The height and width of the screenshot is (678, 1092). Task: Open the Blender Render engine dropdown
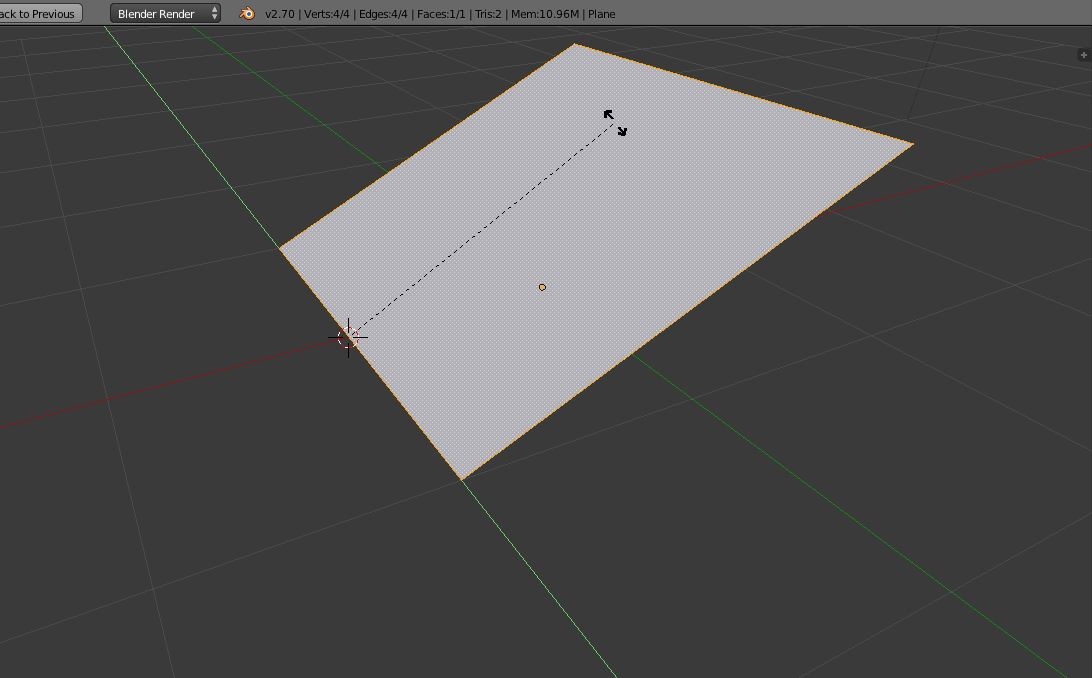(165, 13)
